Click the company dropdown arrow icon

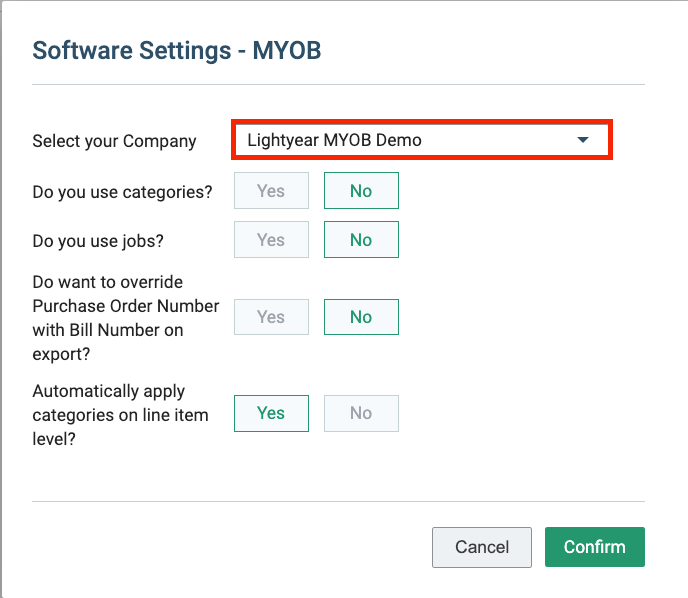[583, 140]
